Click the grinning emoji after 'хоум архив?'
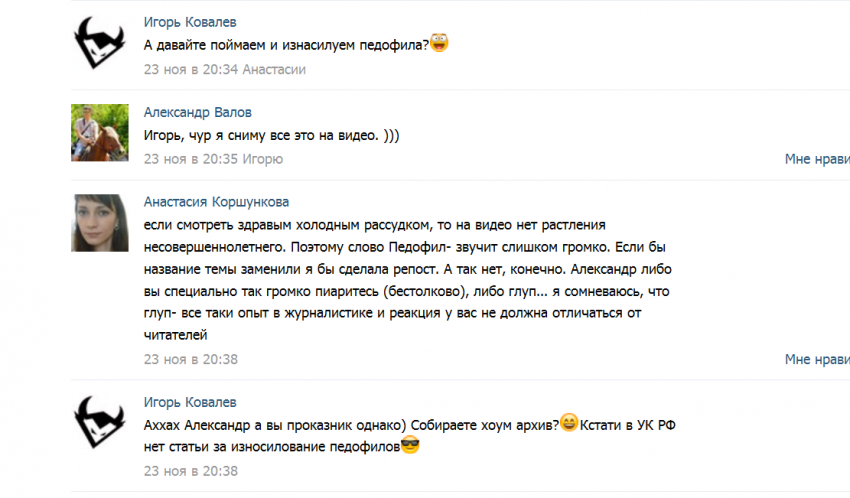 (569, 422)
